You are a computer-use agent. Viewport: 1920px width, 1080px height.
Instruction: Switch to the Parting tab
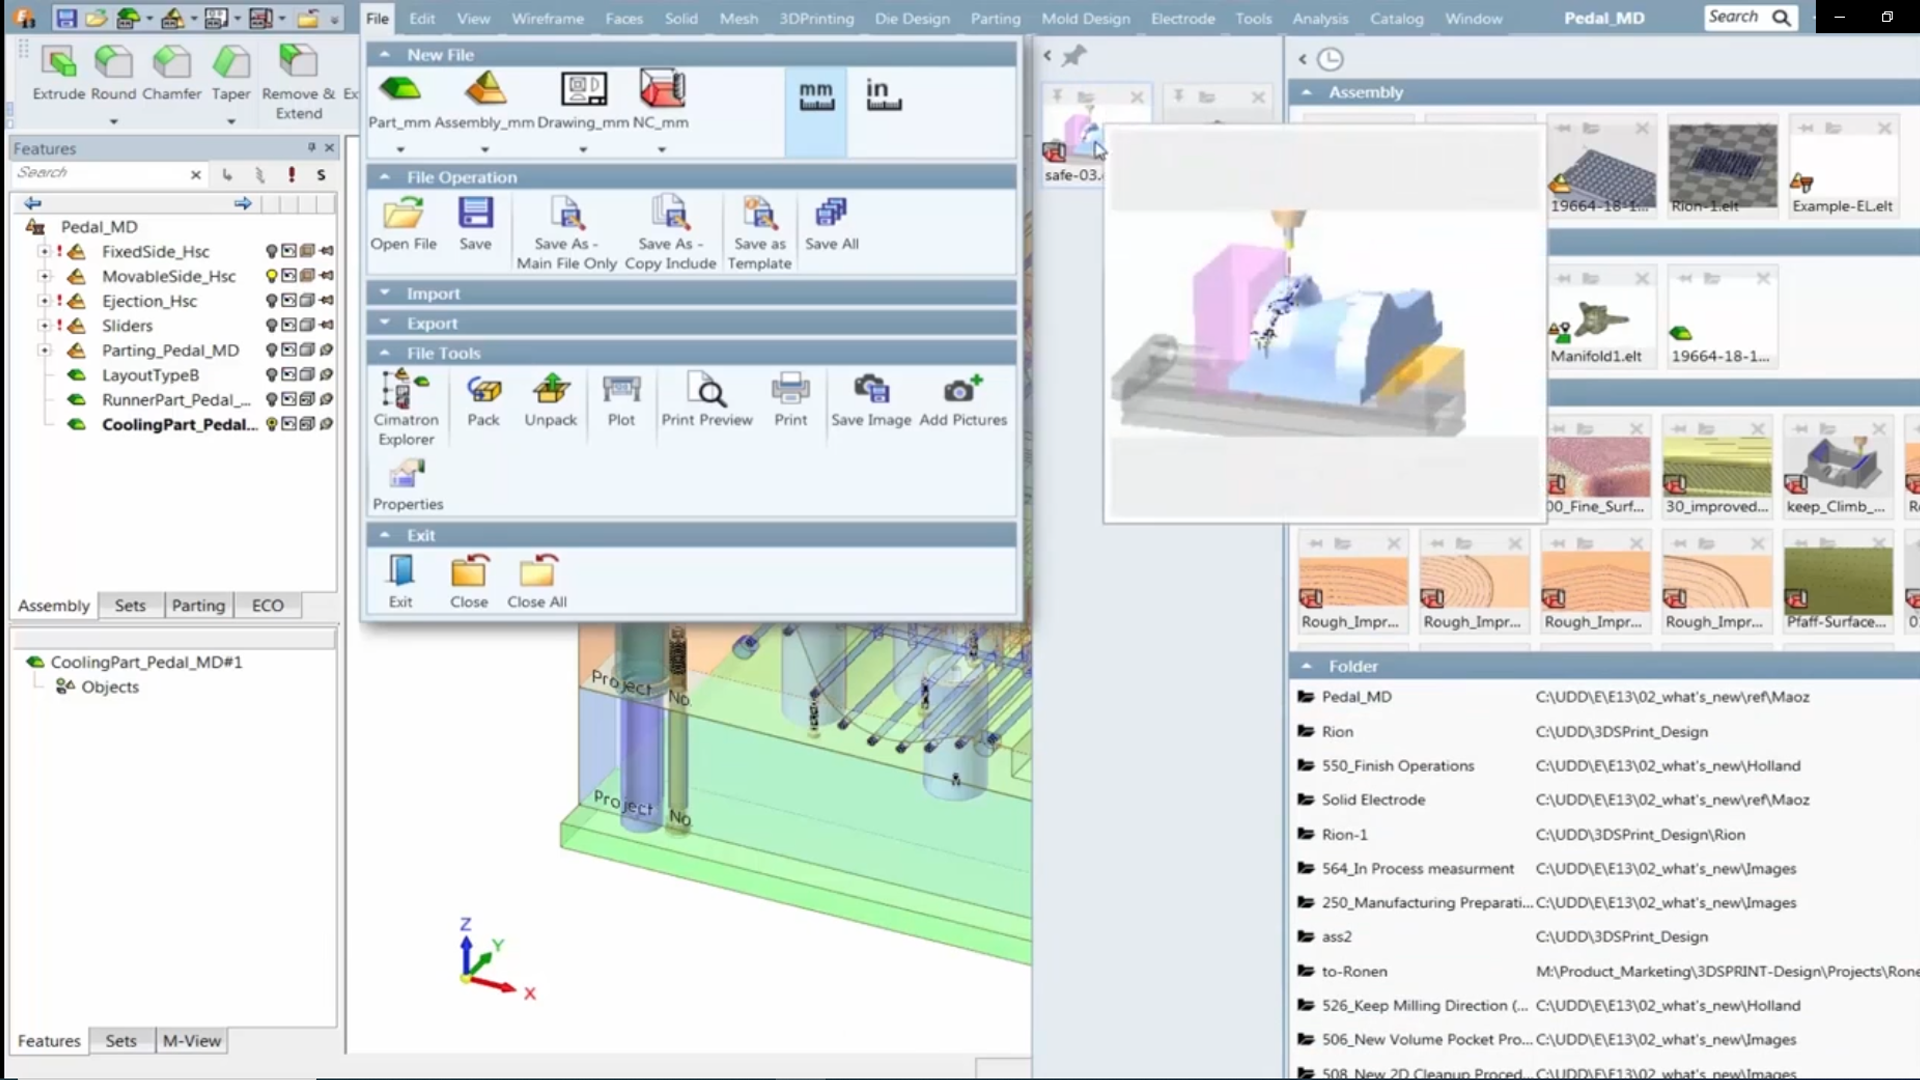pos(198,605)
